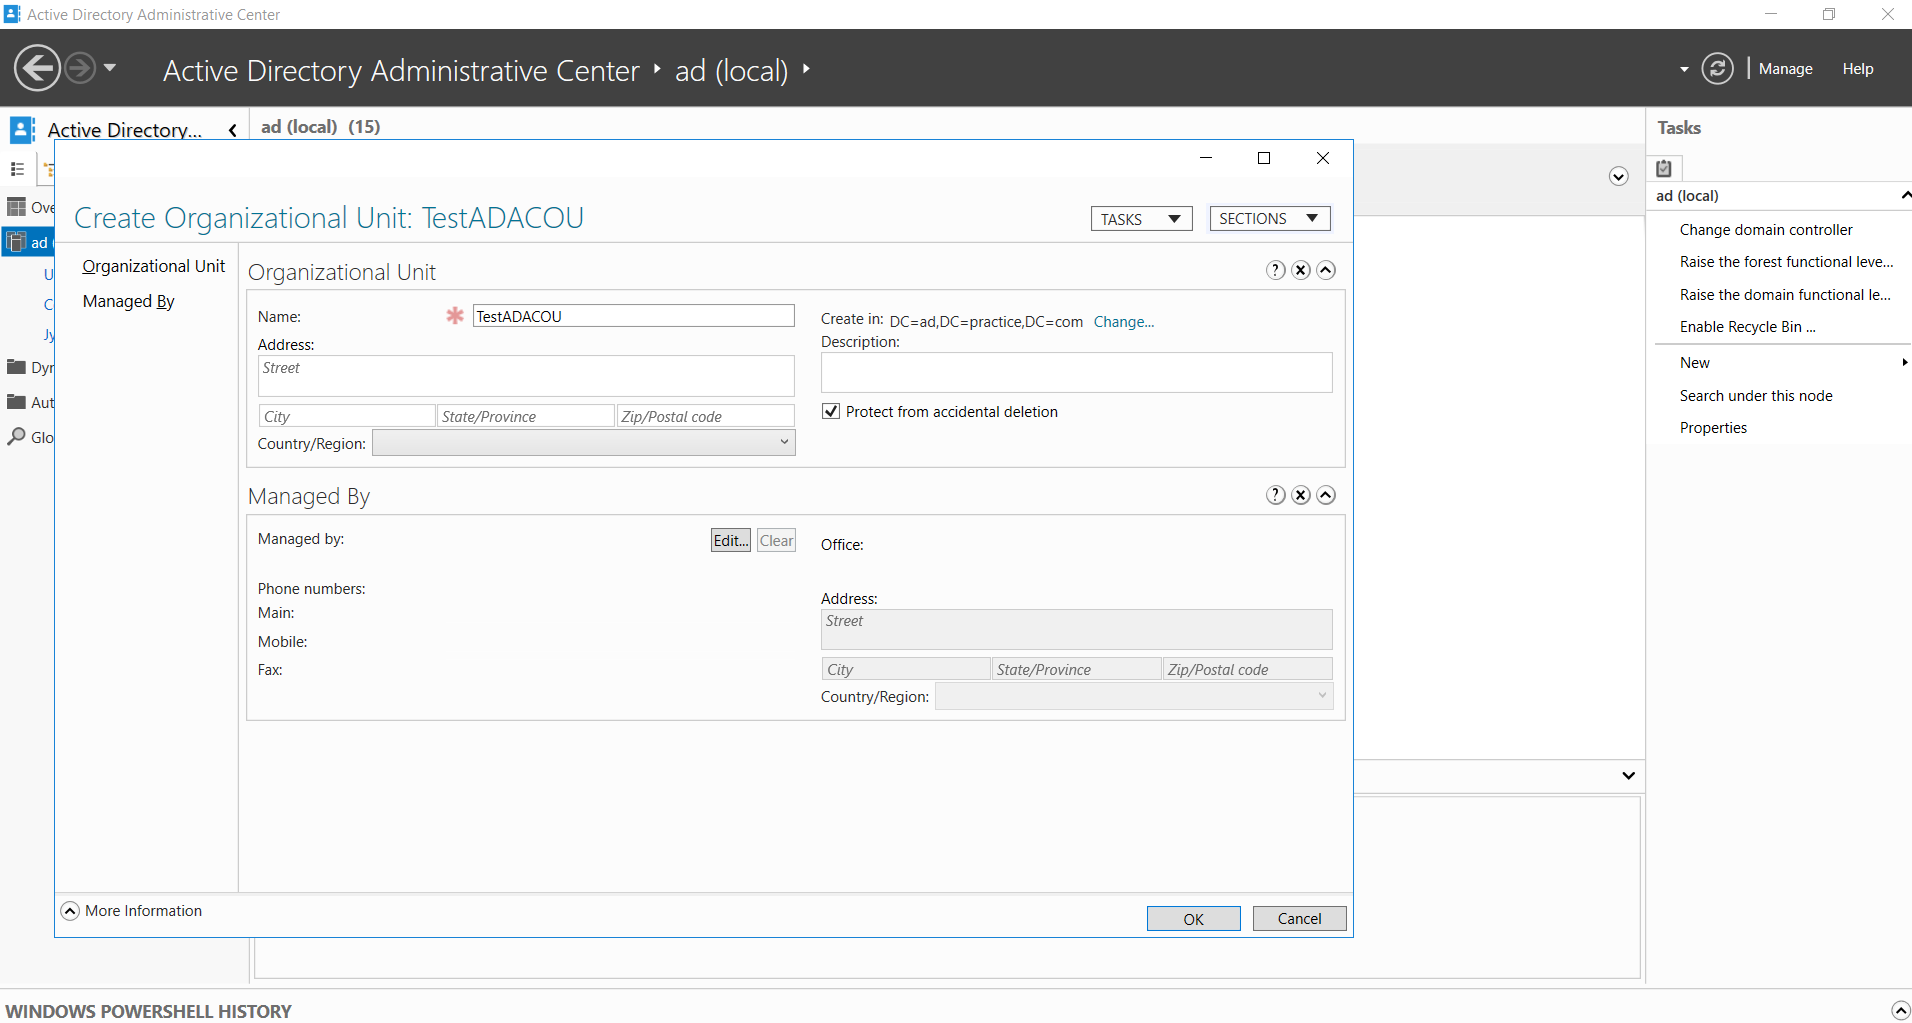Open the TASKS dropdown in dialog
The height and width of the screenshot is (1023, 1912).
(x=1141, y=219)
